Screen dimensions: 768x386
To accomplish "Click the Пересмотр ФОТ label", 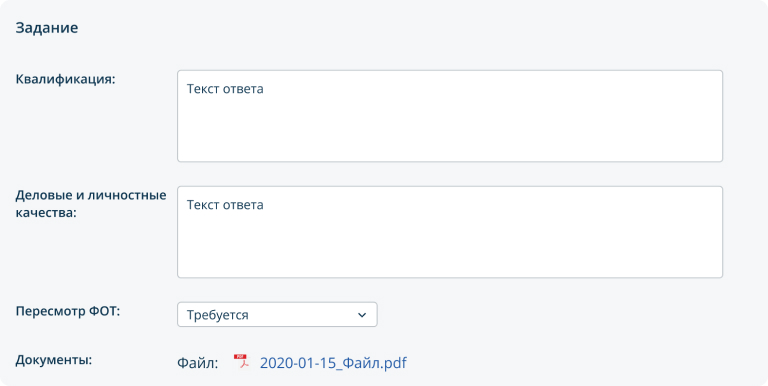I will pyautogui.click(x=68, y=312).
